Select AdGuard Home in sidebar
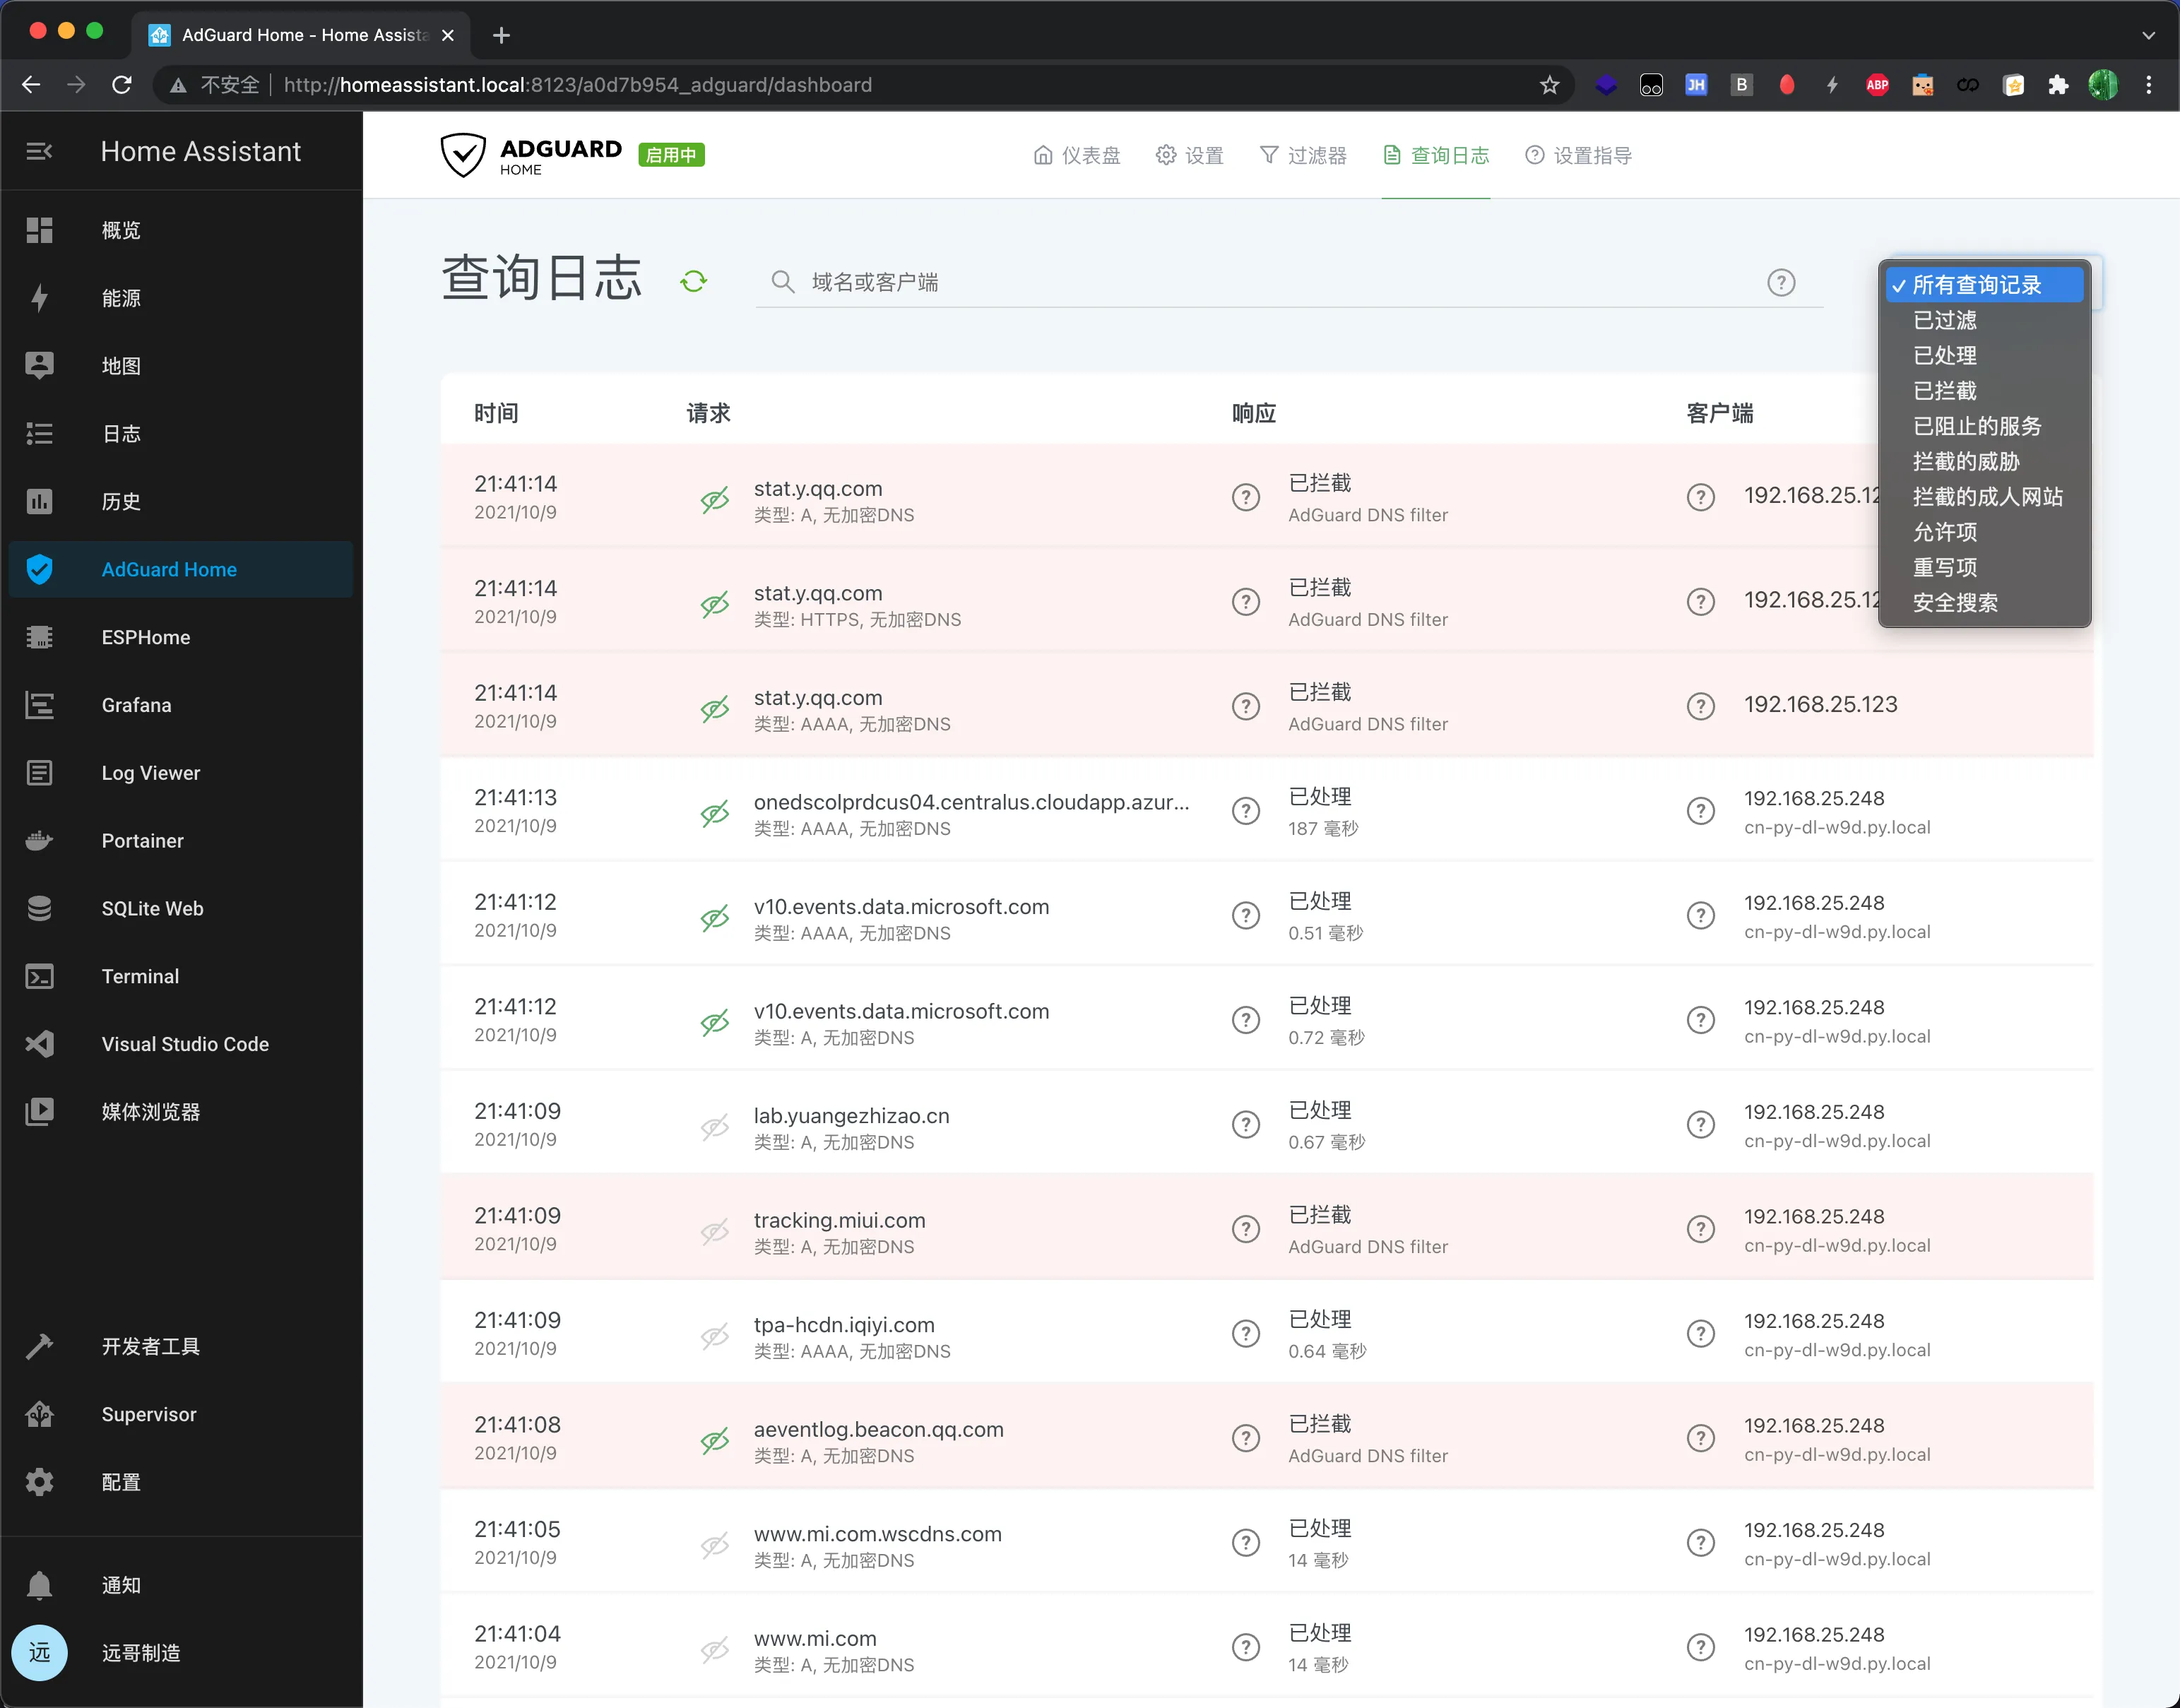 click(x=181, y=569)
